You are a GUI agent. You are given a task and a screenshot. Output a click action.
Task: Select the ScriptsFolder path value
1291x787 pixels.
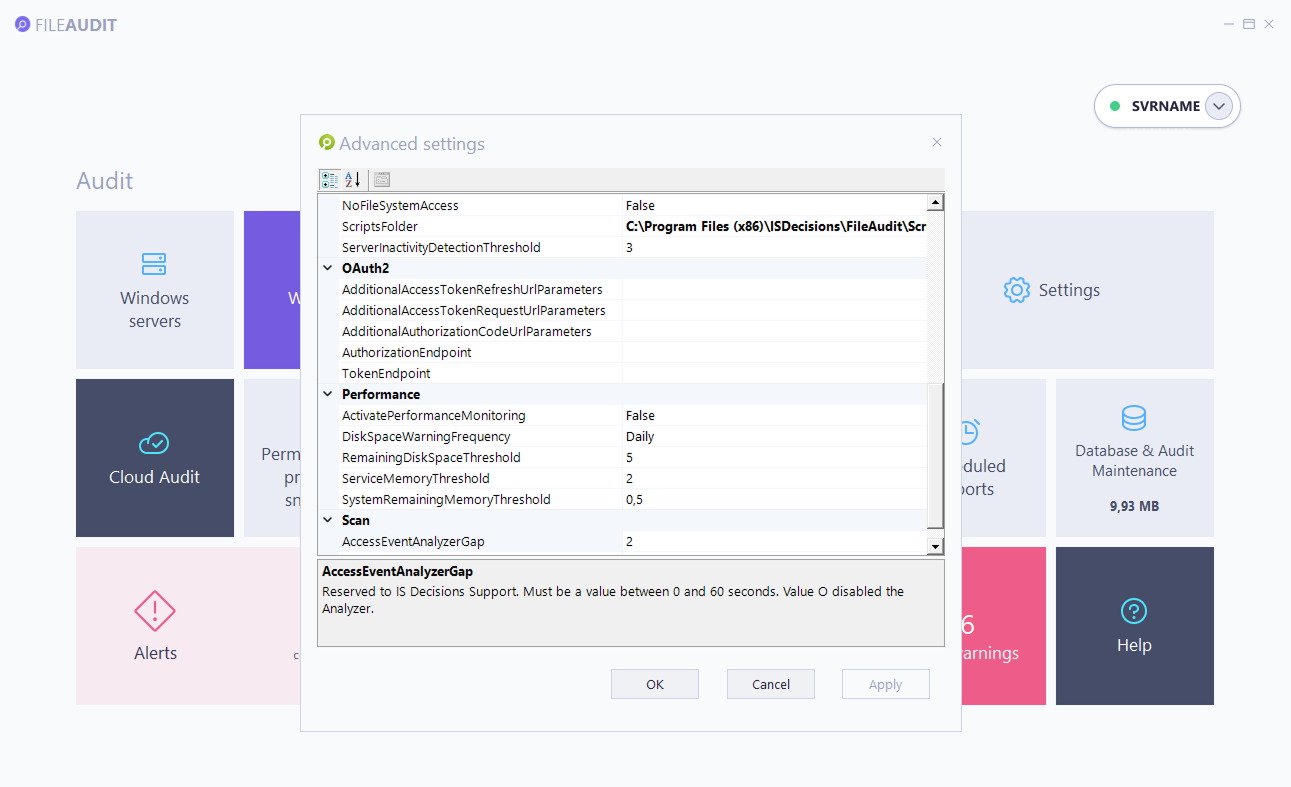coord(775,226)
